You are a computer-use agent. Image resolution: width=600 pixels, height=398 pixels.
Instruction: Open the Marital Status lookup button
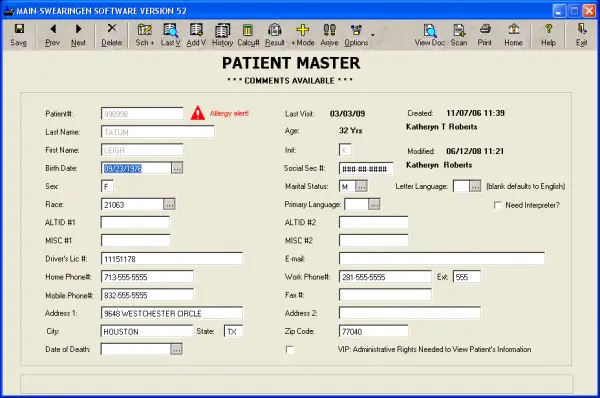(361, 186)
